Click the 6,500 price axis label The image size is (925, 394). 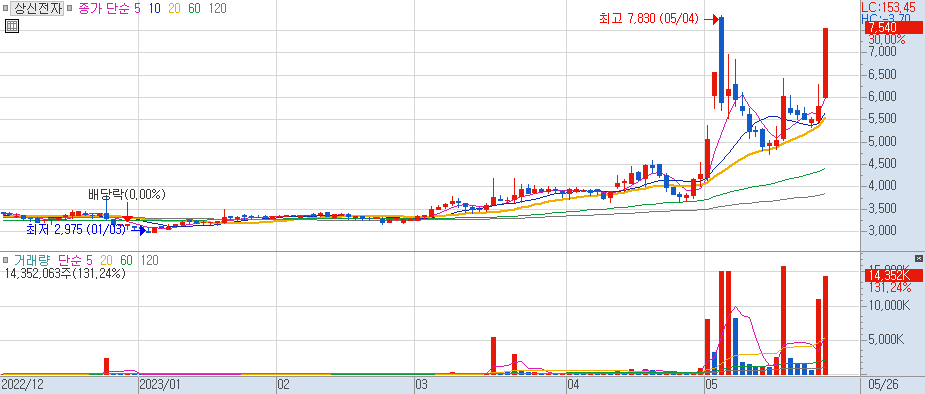(883, 75)
